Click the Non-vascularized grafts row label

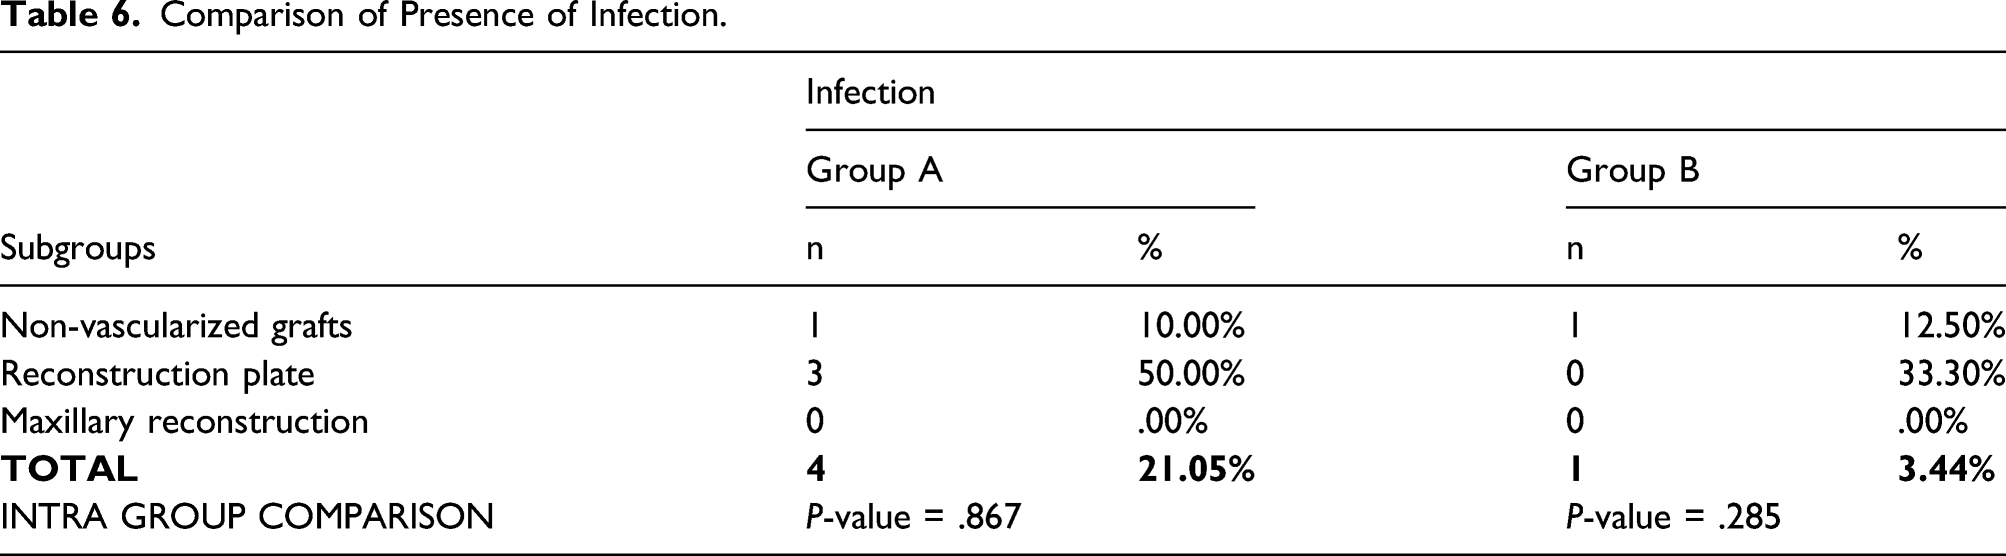tap(176, 326)
